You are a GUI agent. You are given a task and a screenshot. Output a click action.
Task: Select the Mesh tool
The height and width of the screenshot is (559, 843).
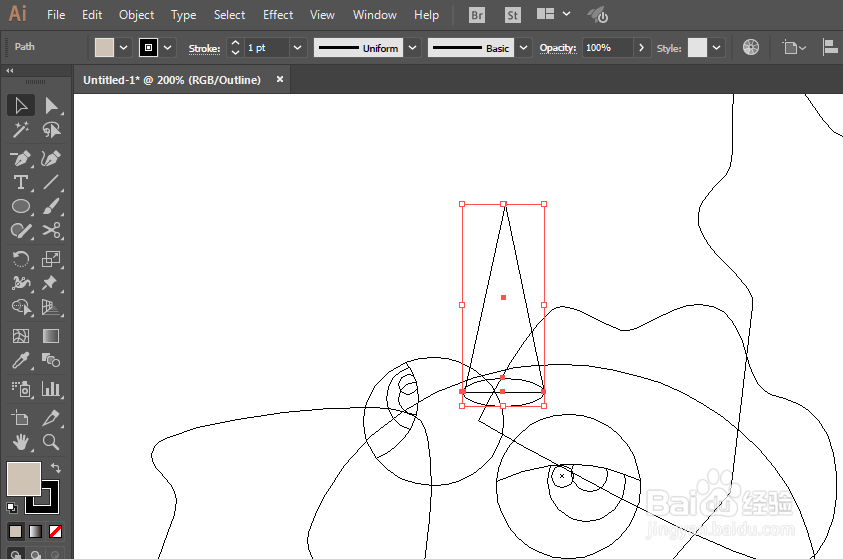pyautogui.click(x=21, y=336)
